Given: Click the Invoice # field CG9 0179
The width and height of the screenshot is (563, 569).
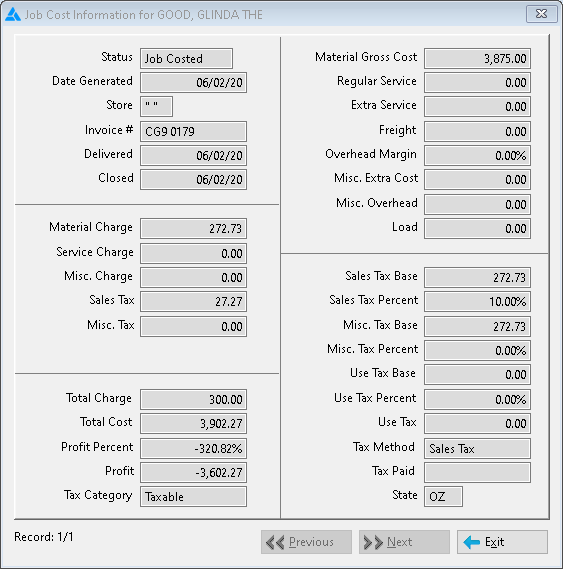Looking at the screenshot, I should [x=193, y=131].
